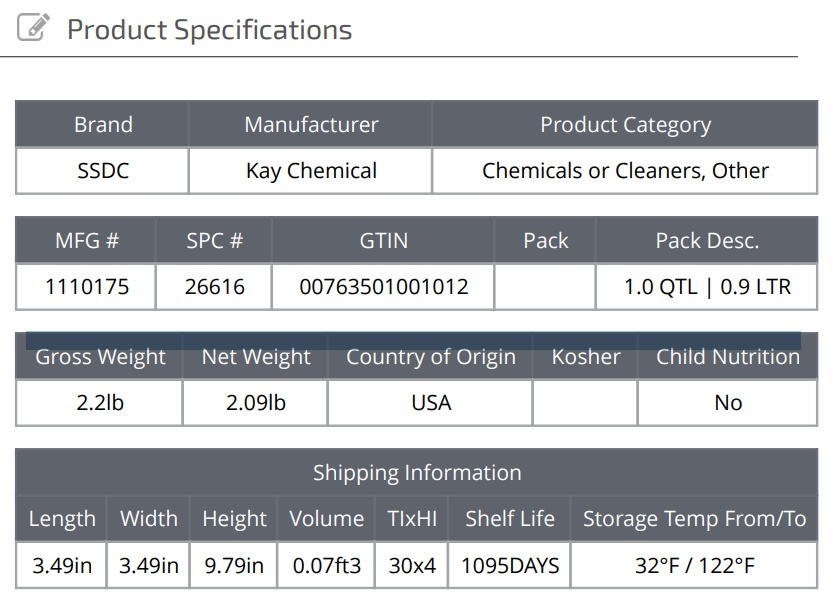Click the 1.0 QTL | 0.9 LTR cell
Screen dimensions: 833x610
coord(707,288)
